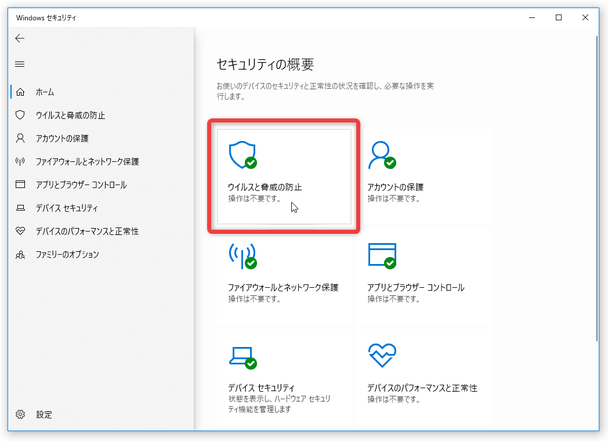Click the wireless firewall icon in sidebar
The width and height of the screenshot is (608, 441).
pos(20,161)
